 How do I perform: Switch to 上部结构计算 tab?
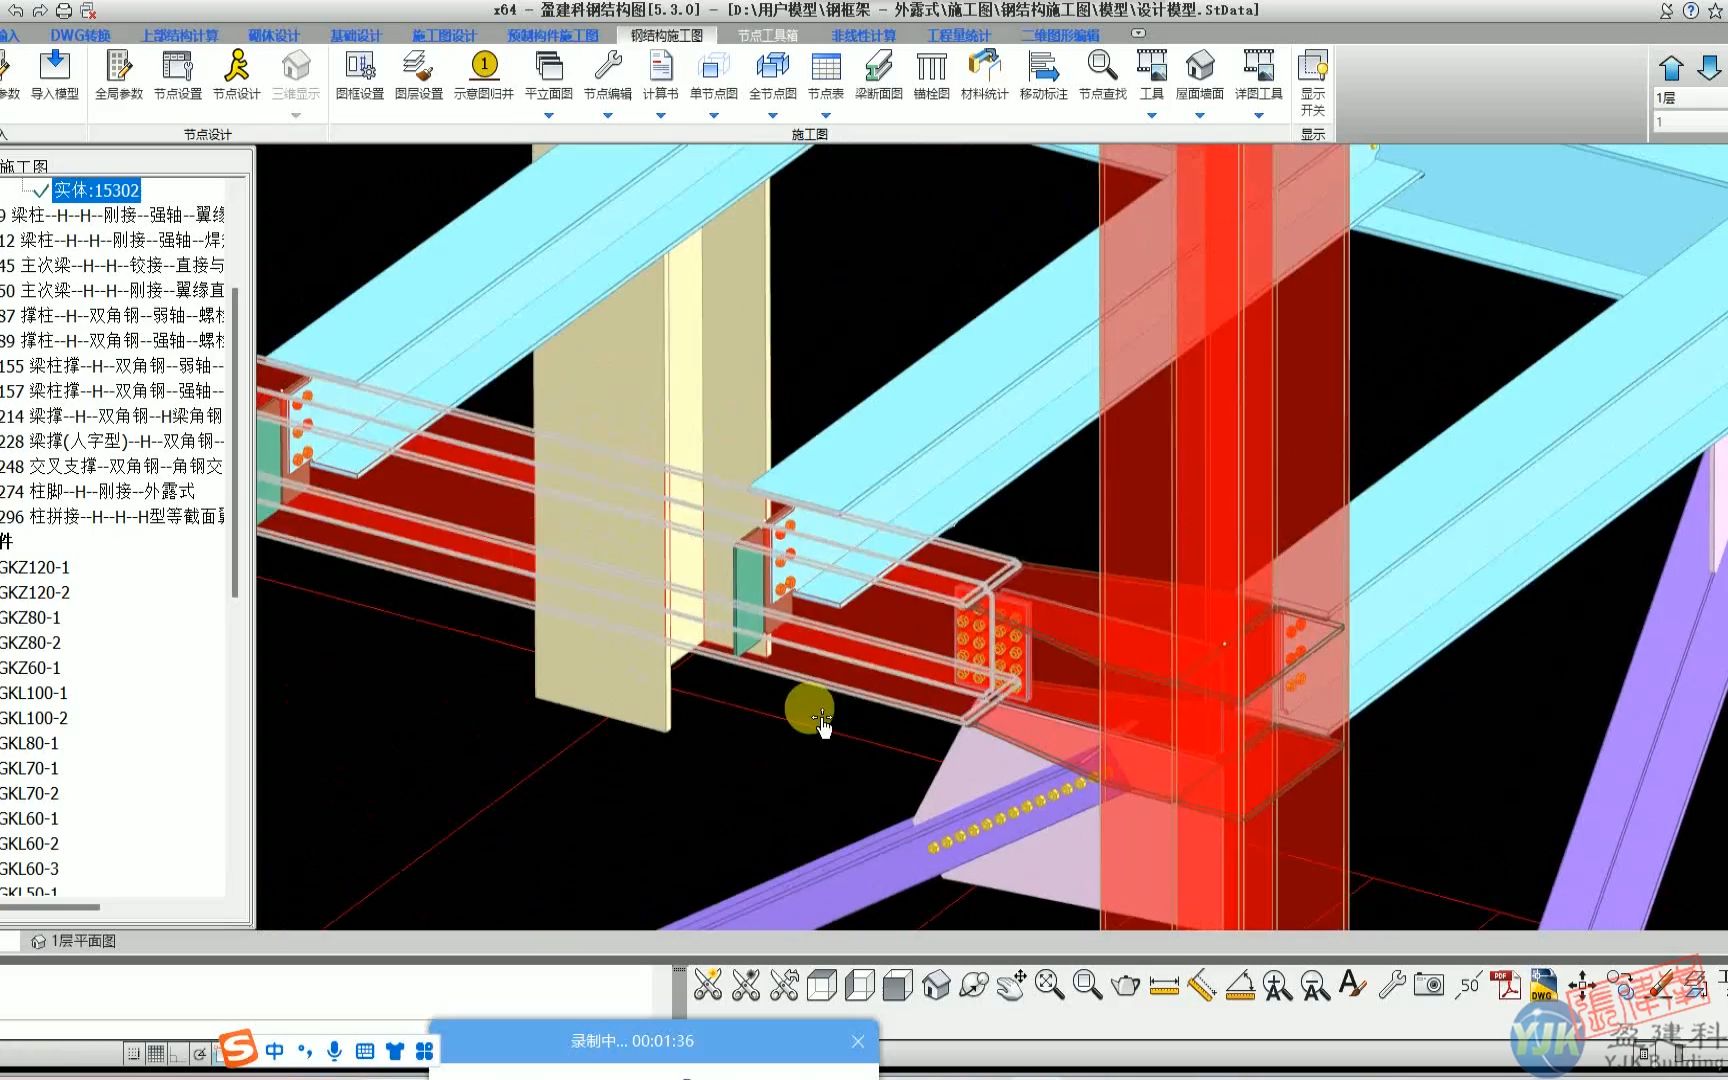(180, 35)
